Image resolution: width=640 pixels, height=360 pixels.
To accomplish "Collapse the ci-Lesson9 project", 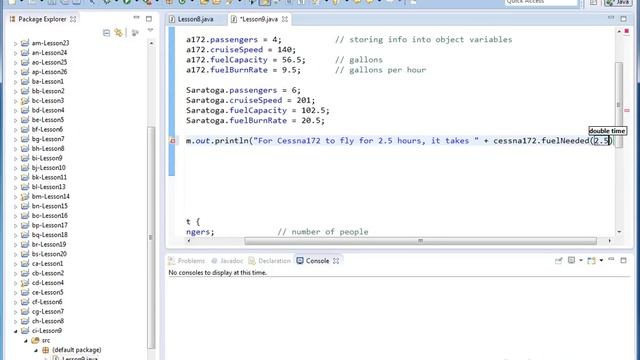I will pyautogui.click(x=16, y=331).
